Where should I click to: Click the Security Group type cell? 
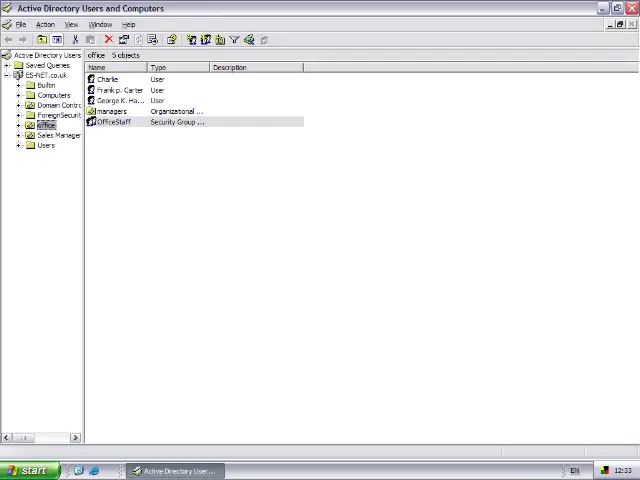tap(178, 122)
